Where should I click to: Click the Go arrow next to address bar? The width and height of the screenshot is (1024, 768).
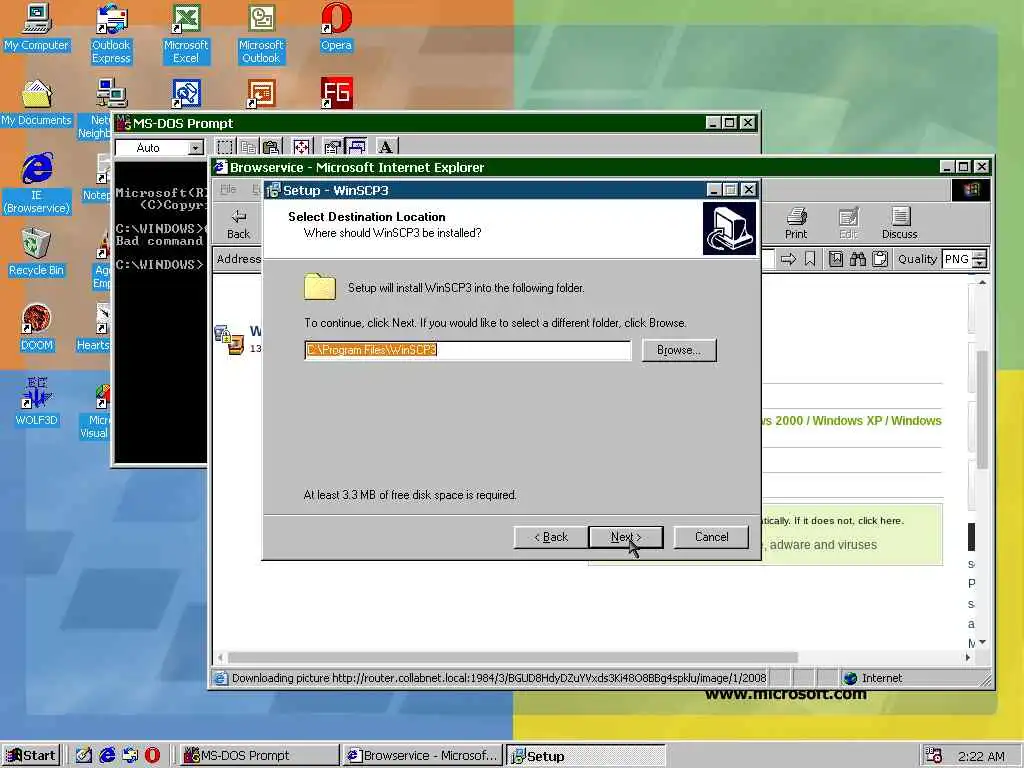coord(788,259)
